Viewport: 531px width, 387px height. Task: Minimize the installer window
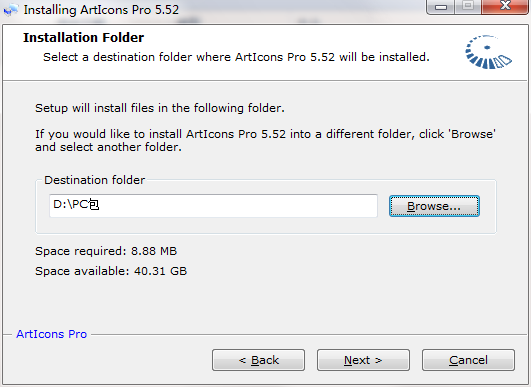click(441, 7)
